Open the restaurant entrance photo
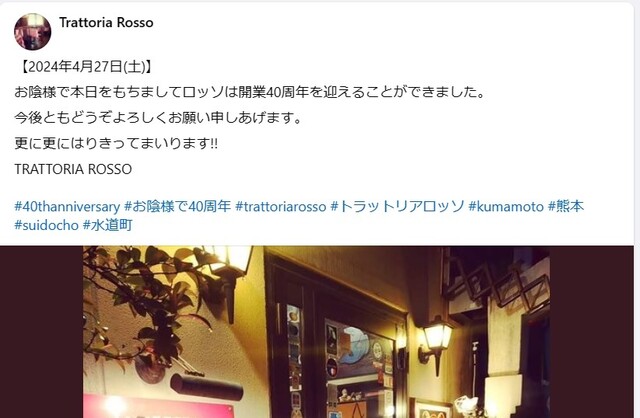 pos(316,332)
